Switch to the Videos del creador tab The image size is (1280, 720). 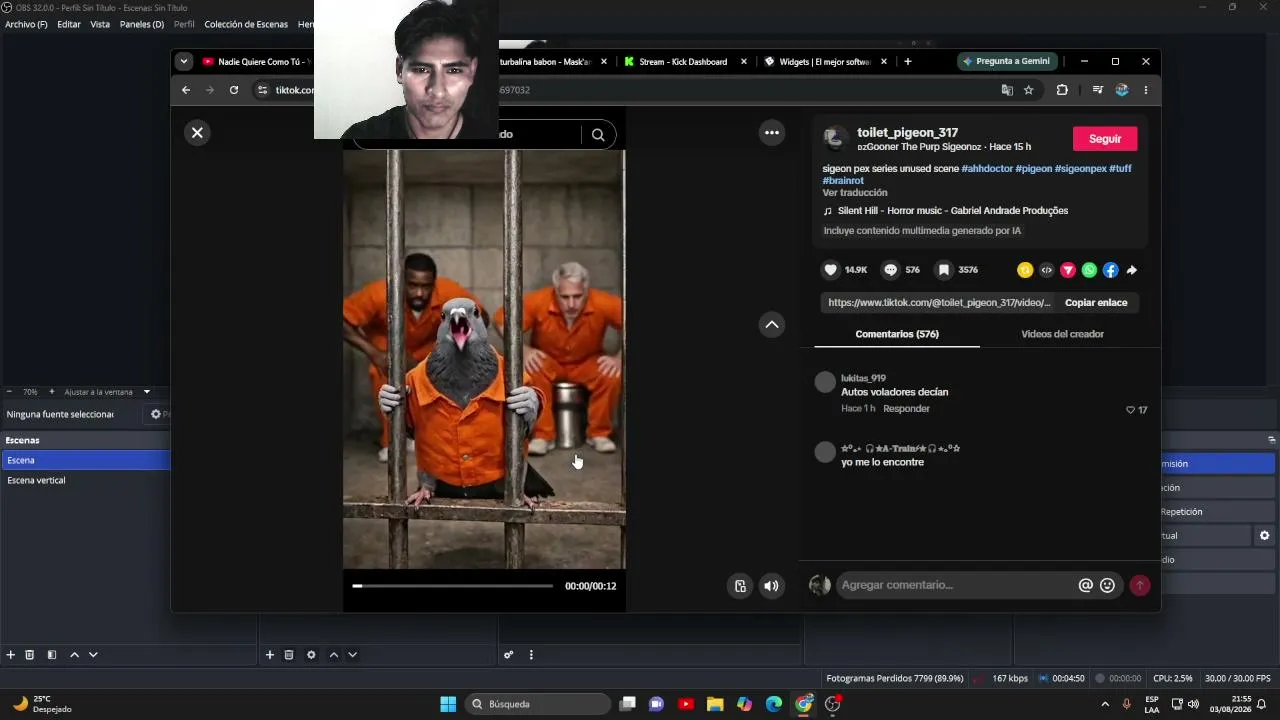point(1062,334)
